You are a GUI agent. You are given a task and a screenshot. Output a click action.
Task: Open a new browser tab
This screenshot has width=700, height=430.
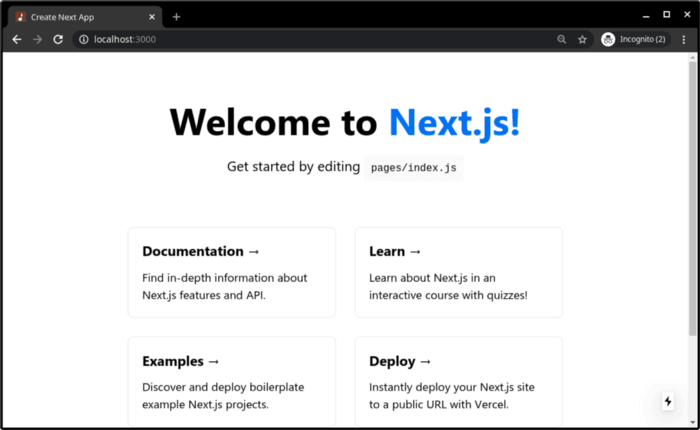pyautogui.click(x=176, y=17)
